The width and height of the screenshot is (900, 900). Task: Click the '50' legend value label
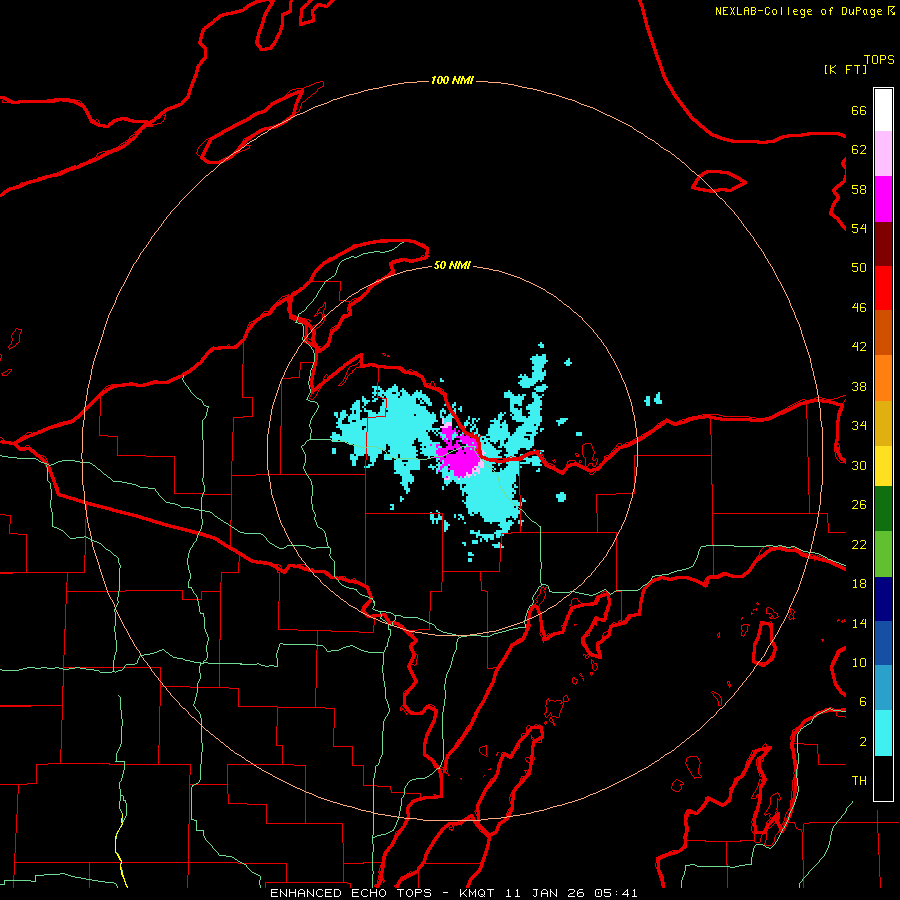tap(859, 267)
